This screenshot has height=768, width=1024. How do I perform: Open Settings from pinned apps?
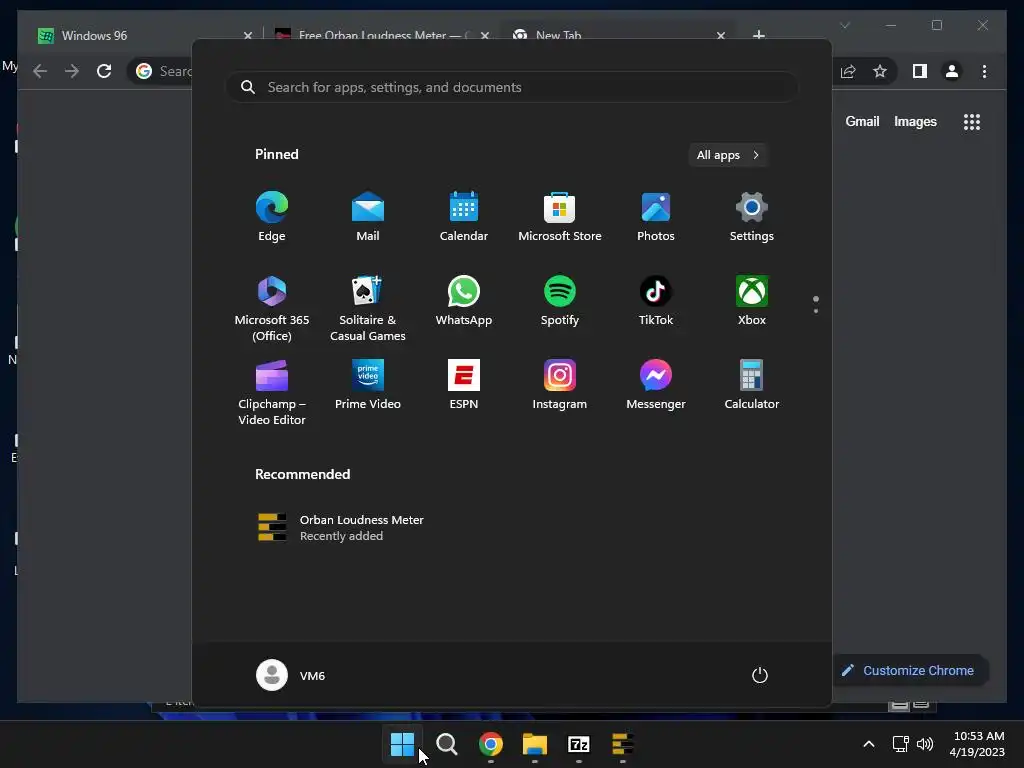752,217
